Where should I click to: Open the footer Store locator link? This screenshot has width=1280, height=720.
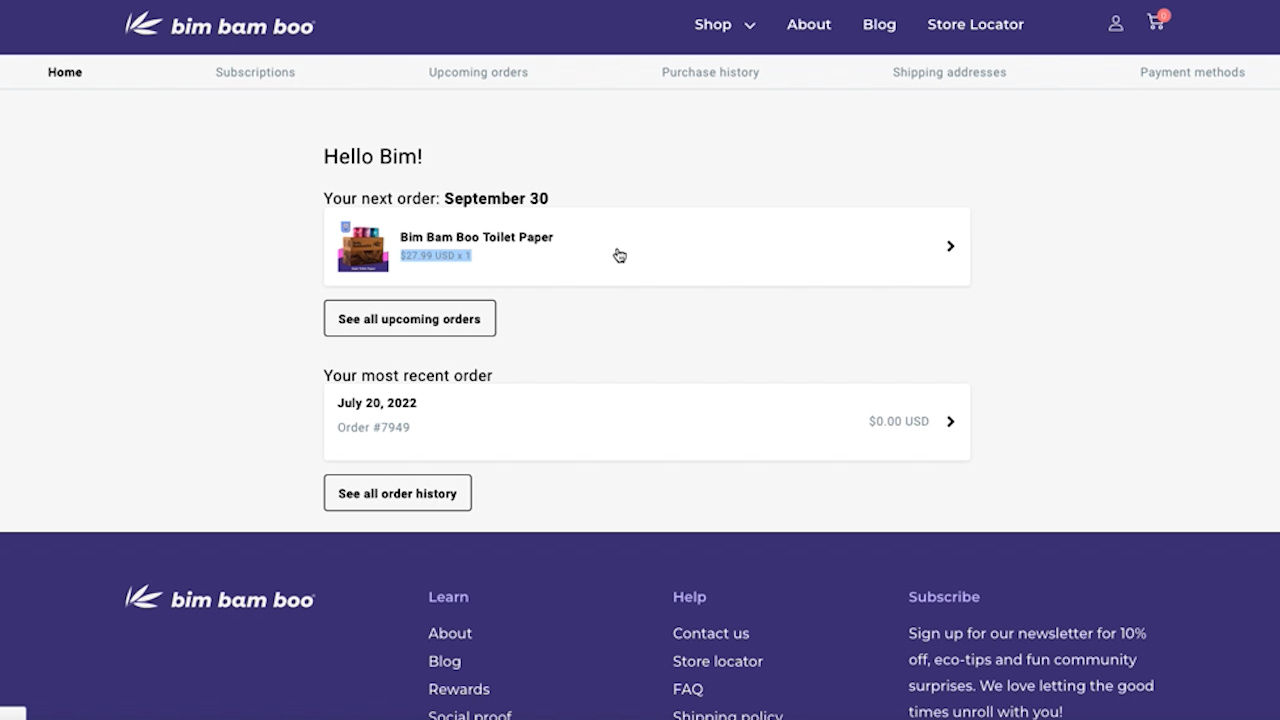(718, 661)
